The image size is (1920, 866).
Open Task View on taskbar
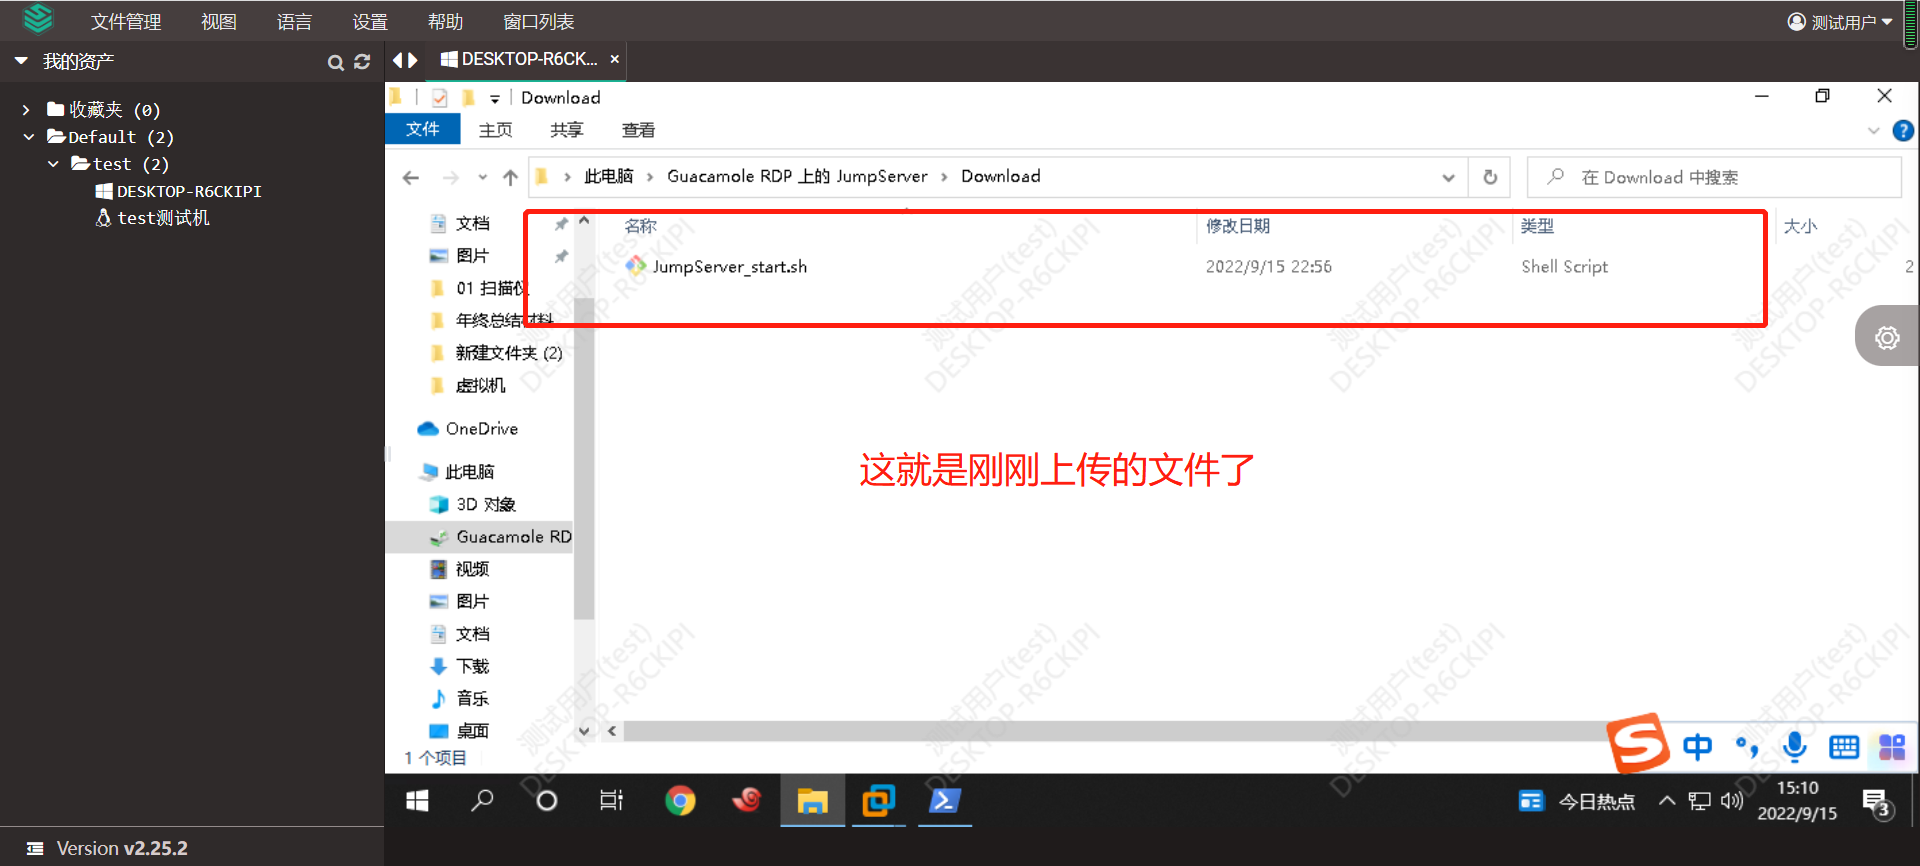coord(611,801)
